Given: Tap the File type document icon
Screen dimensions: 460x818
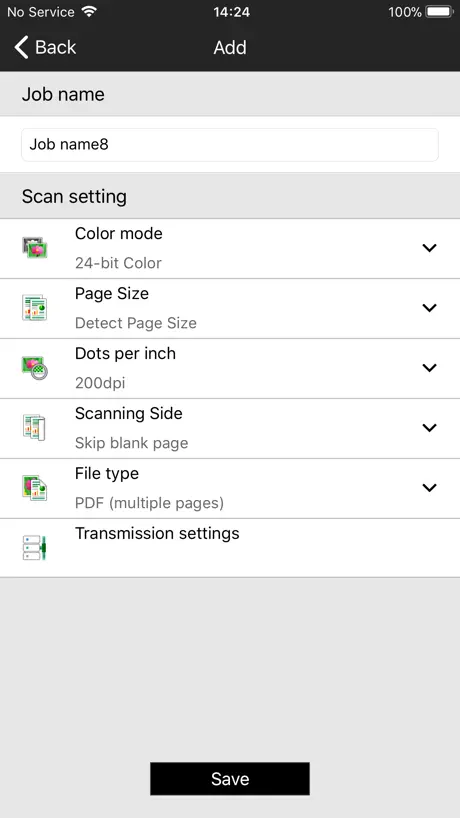Looking at the screenshot, I should click(35, 487).
